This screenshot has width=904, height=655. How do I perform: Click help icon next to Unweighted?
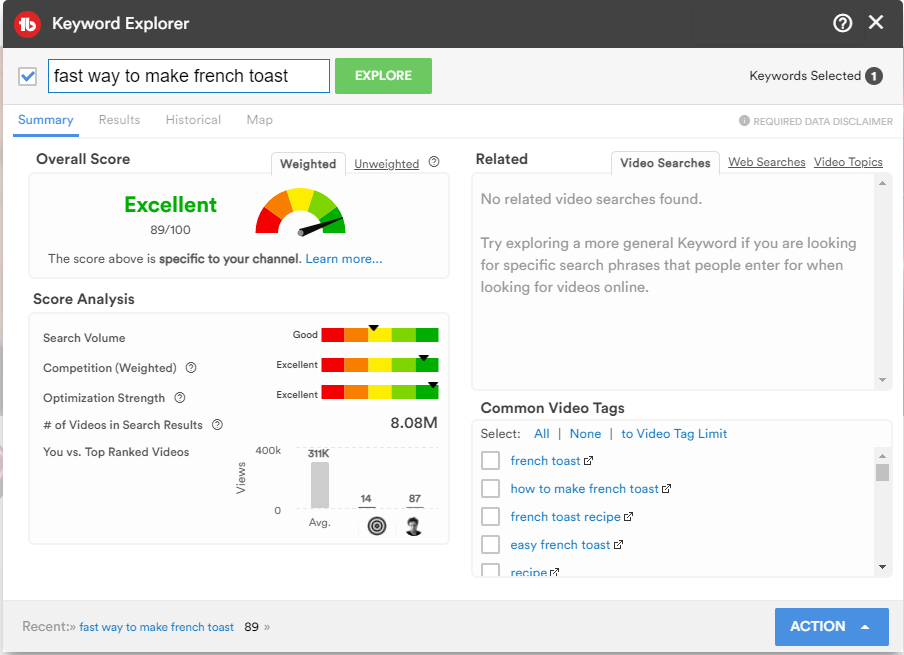tap(434, 163)
